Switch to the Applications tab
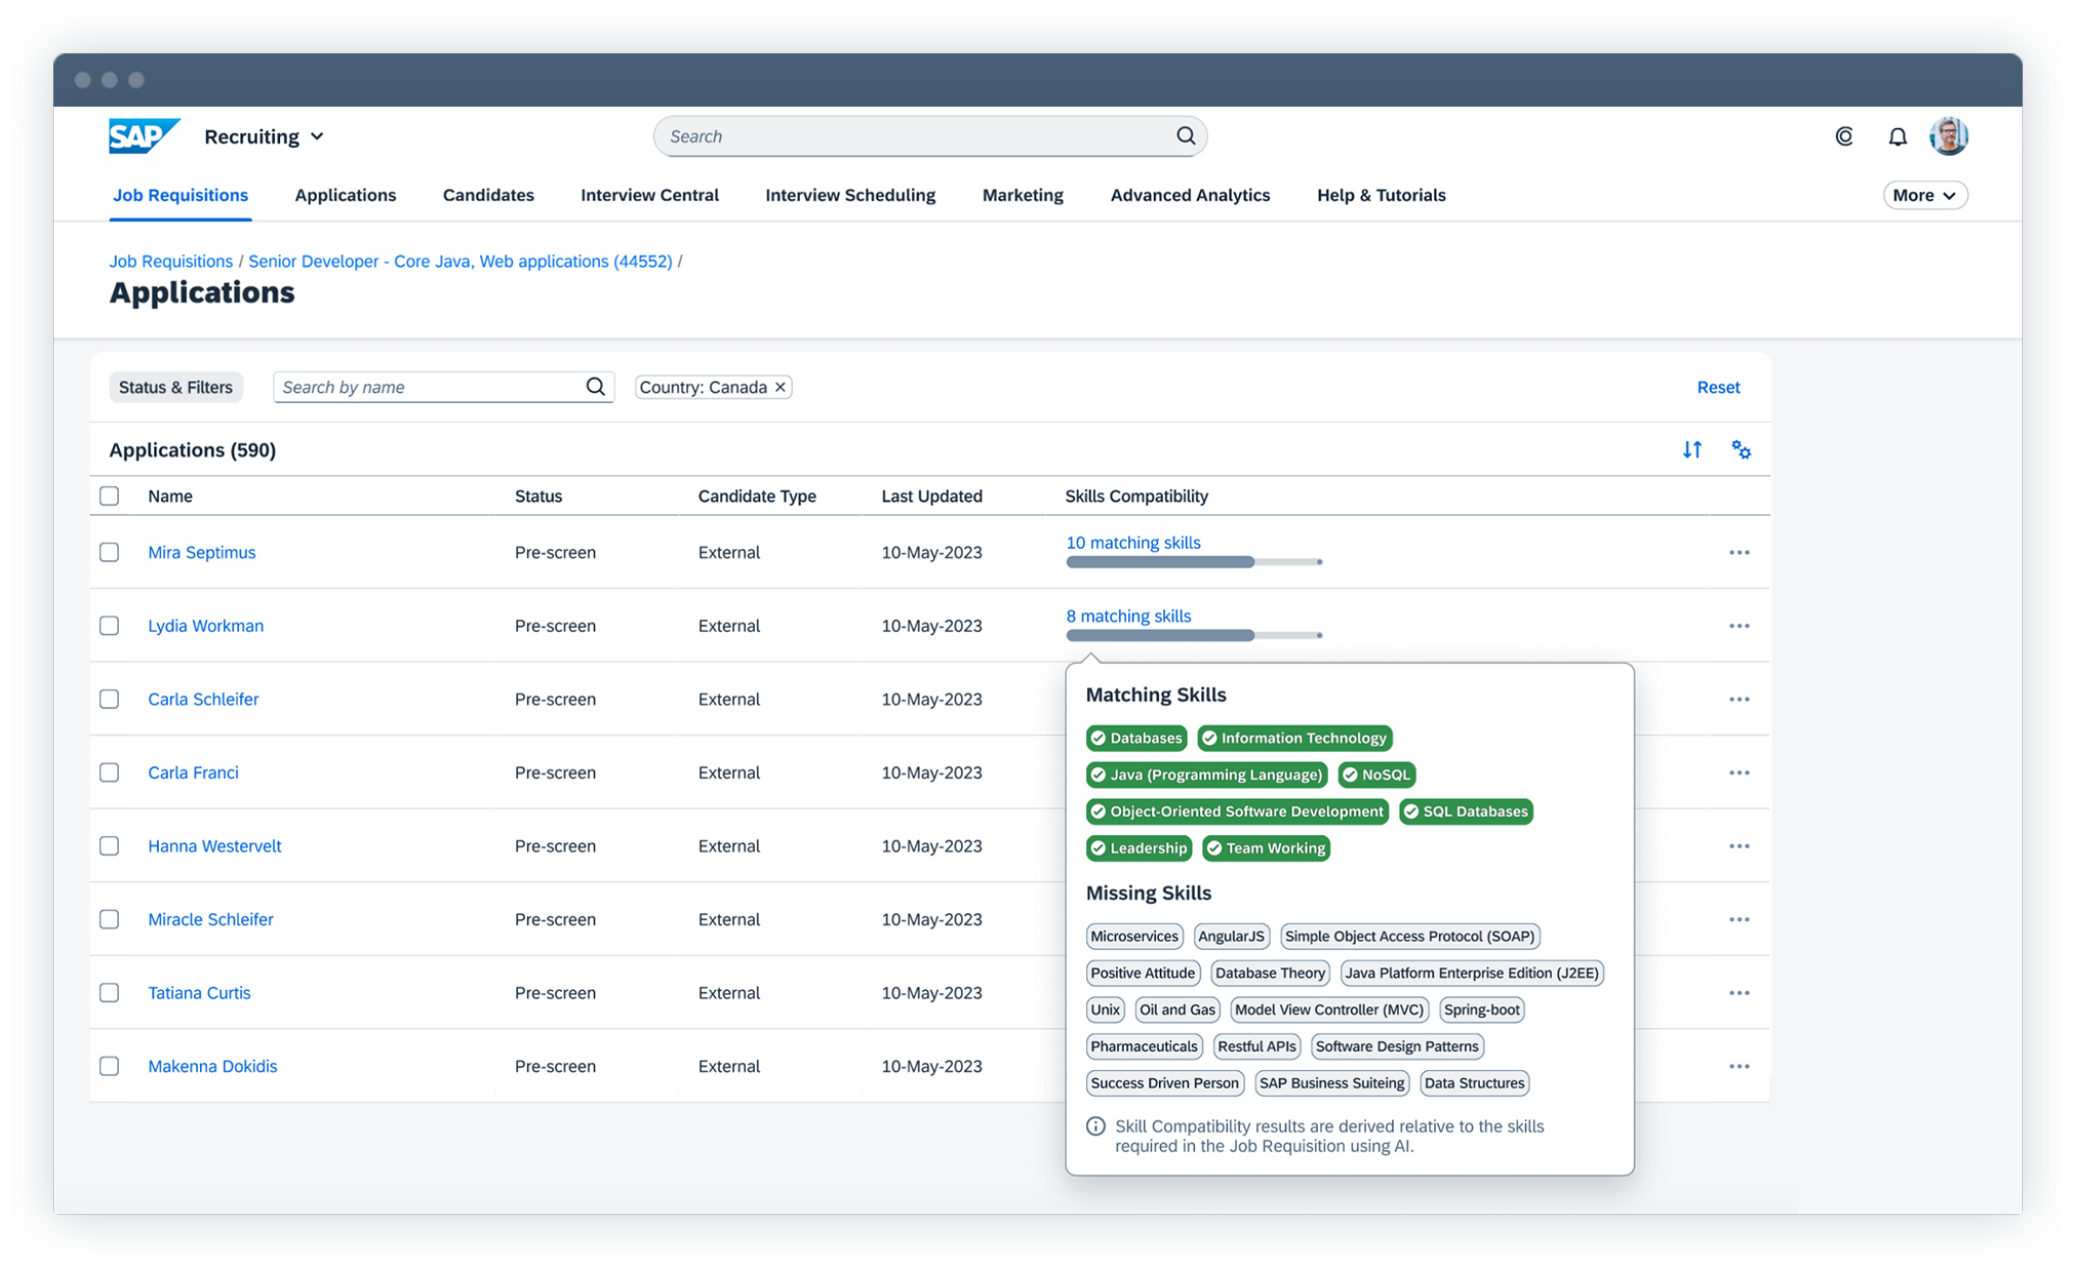The image size is (2076, 1268). 345,195
